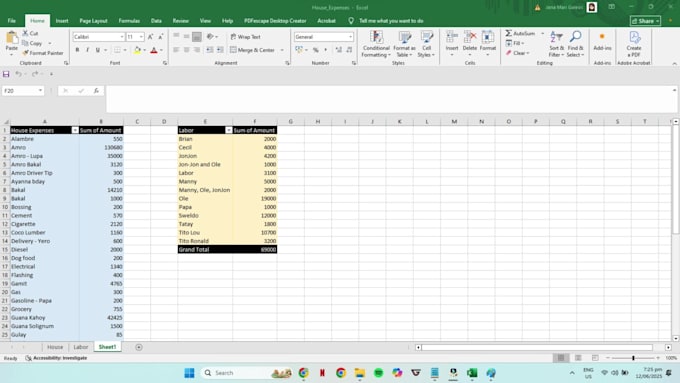Open the Fill dropdown
The height and width of the screenshot is (383, 680).
(515, 43)
